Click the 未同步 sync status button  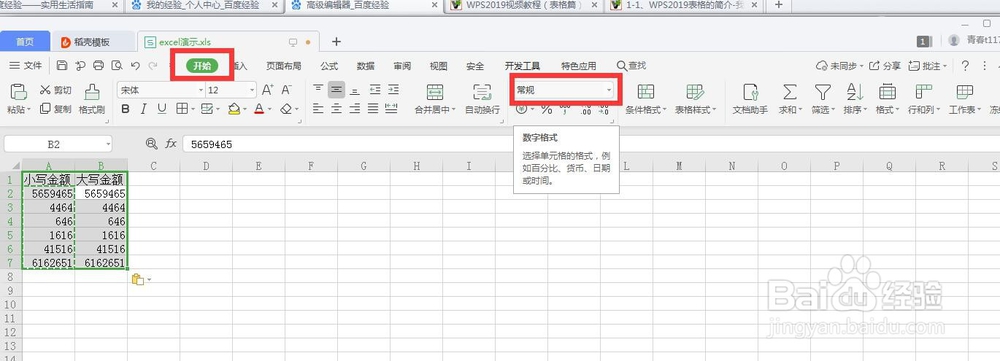pyautogui.click(x=839, y=66)
